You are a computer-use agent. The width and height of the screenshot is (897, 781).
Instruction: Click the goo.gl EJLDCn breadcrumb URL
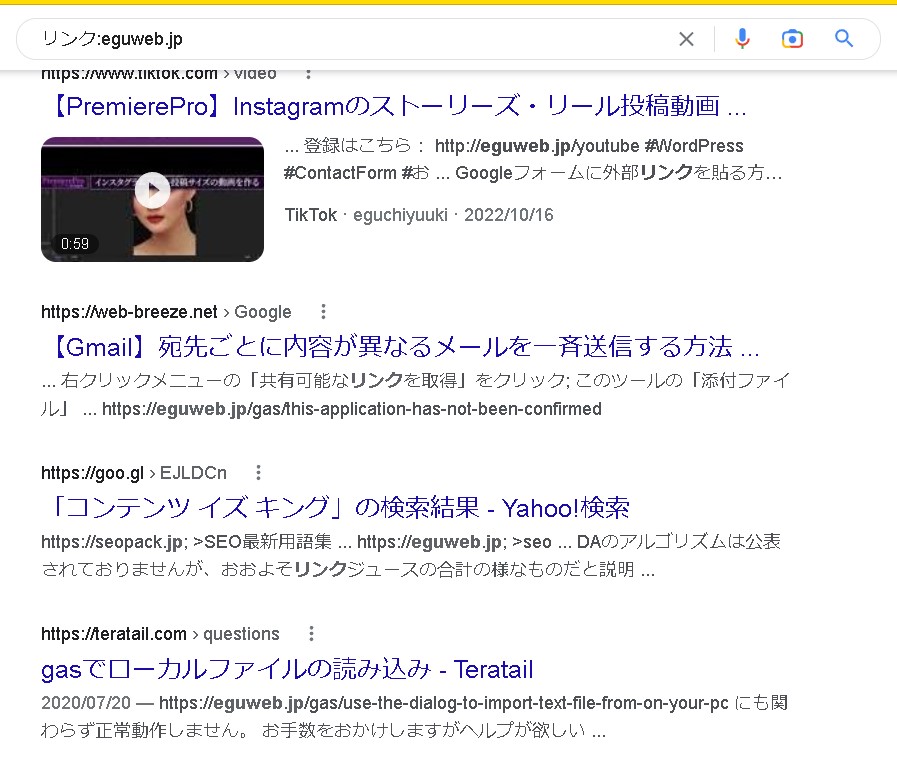(x=134, y=473)
